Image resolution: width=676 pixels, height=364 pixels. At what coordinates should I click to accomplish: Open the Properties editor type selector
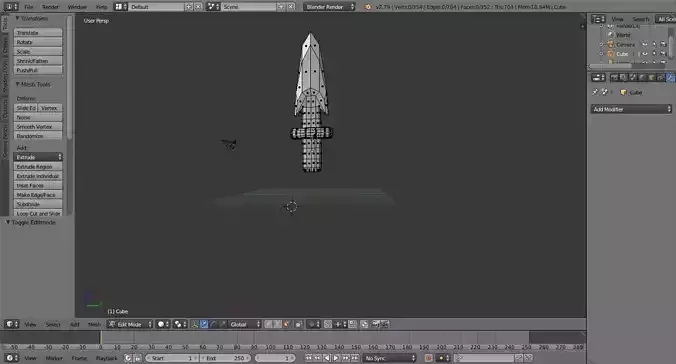click(x=598, y=78)
